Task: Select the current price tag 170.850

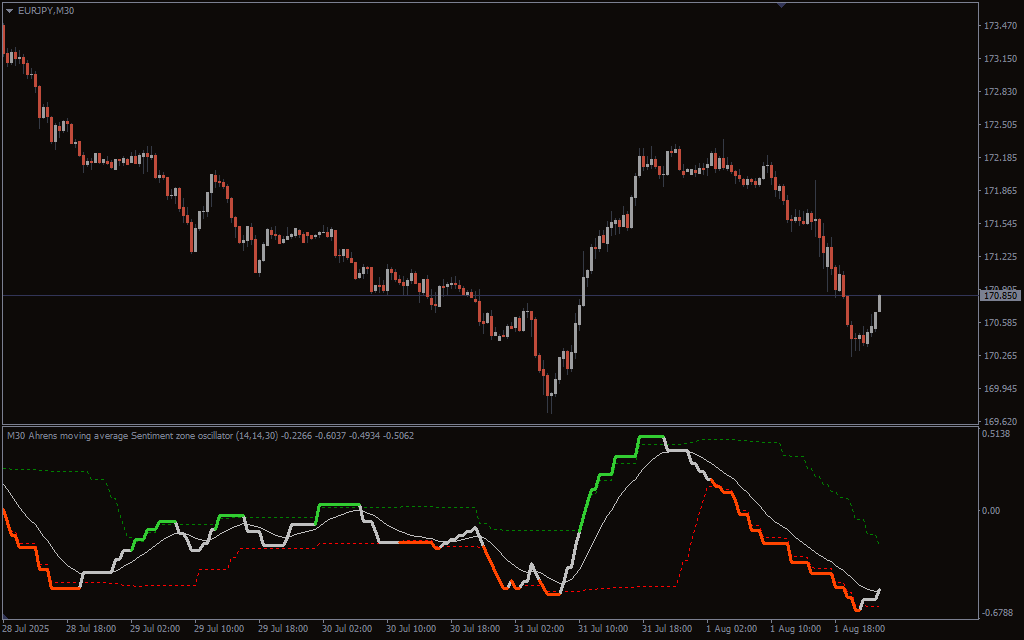Action: click(1000, 296)
